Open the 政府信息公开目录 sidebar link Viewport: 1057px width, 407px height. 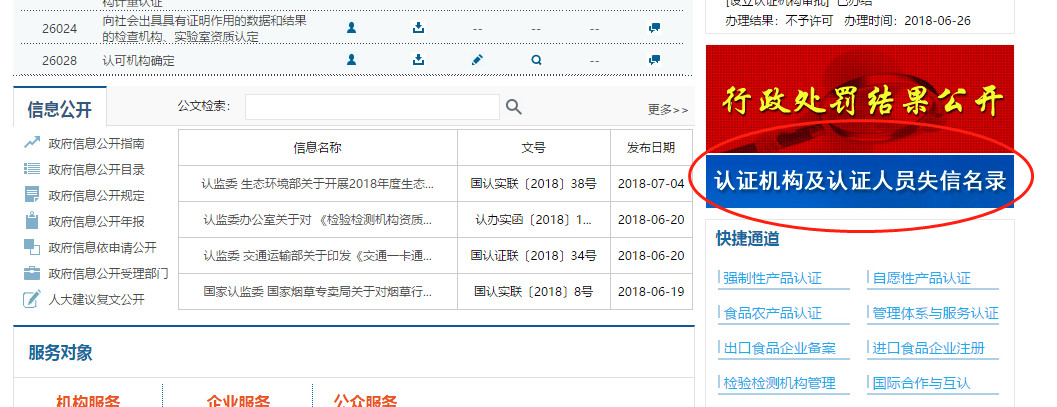tap(96, 169)
